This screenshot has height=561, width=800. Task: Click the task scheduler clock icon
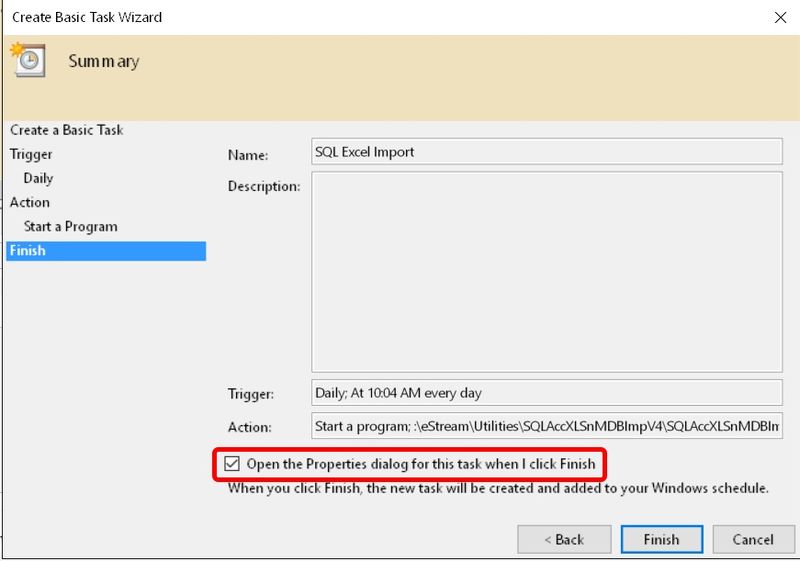coord(27,60)
